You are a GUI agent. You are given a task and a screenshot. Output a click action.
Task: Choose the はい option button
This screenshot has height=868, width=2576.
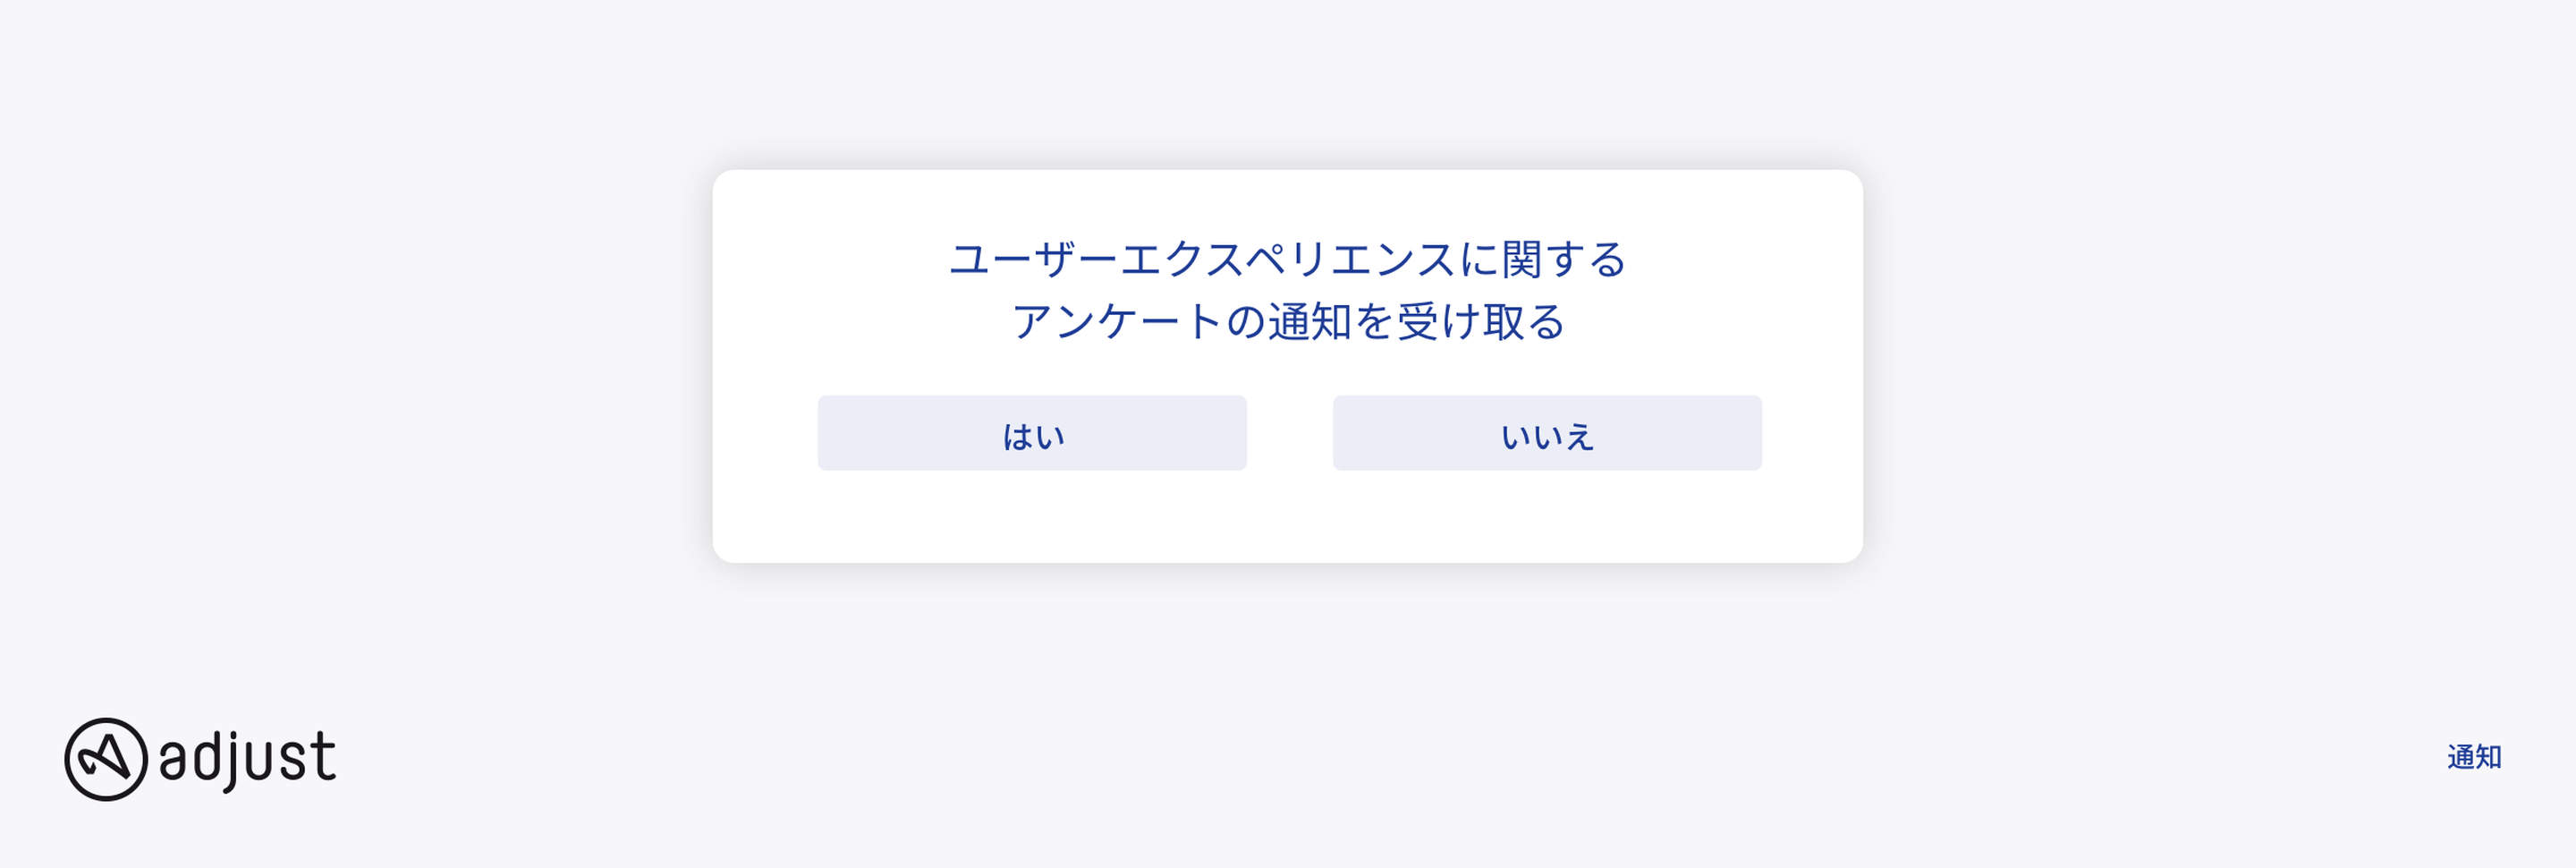point(1032,433)
